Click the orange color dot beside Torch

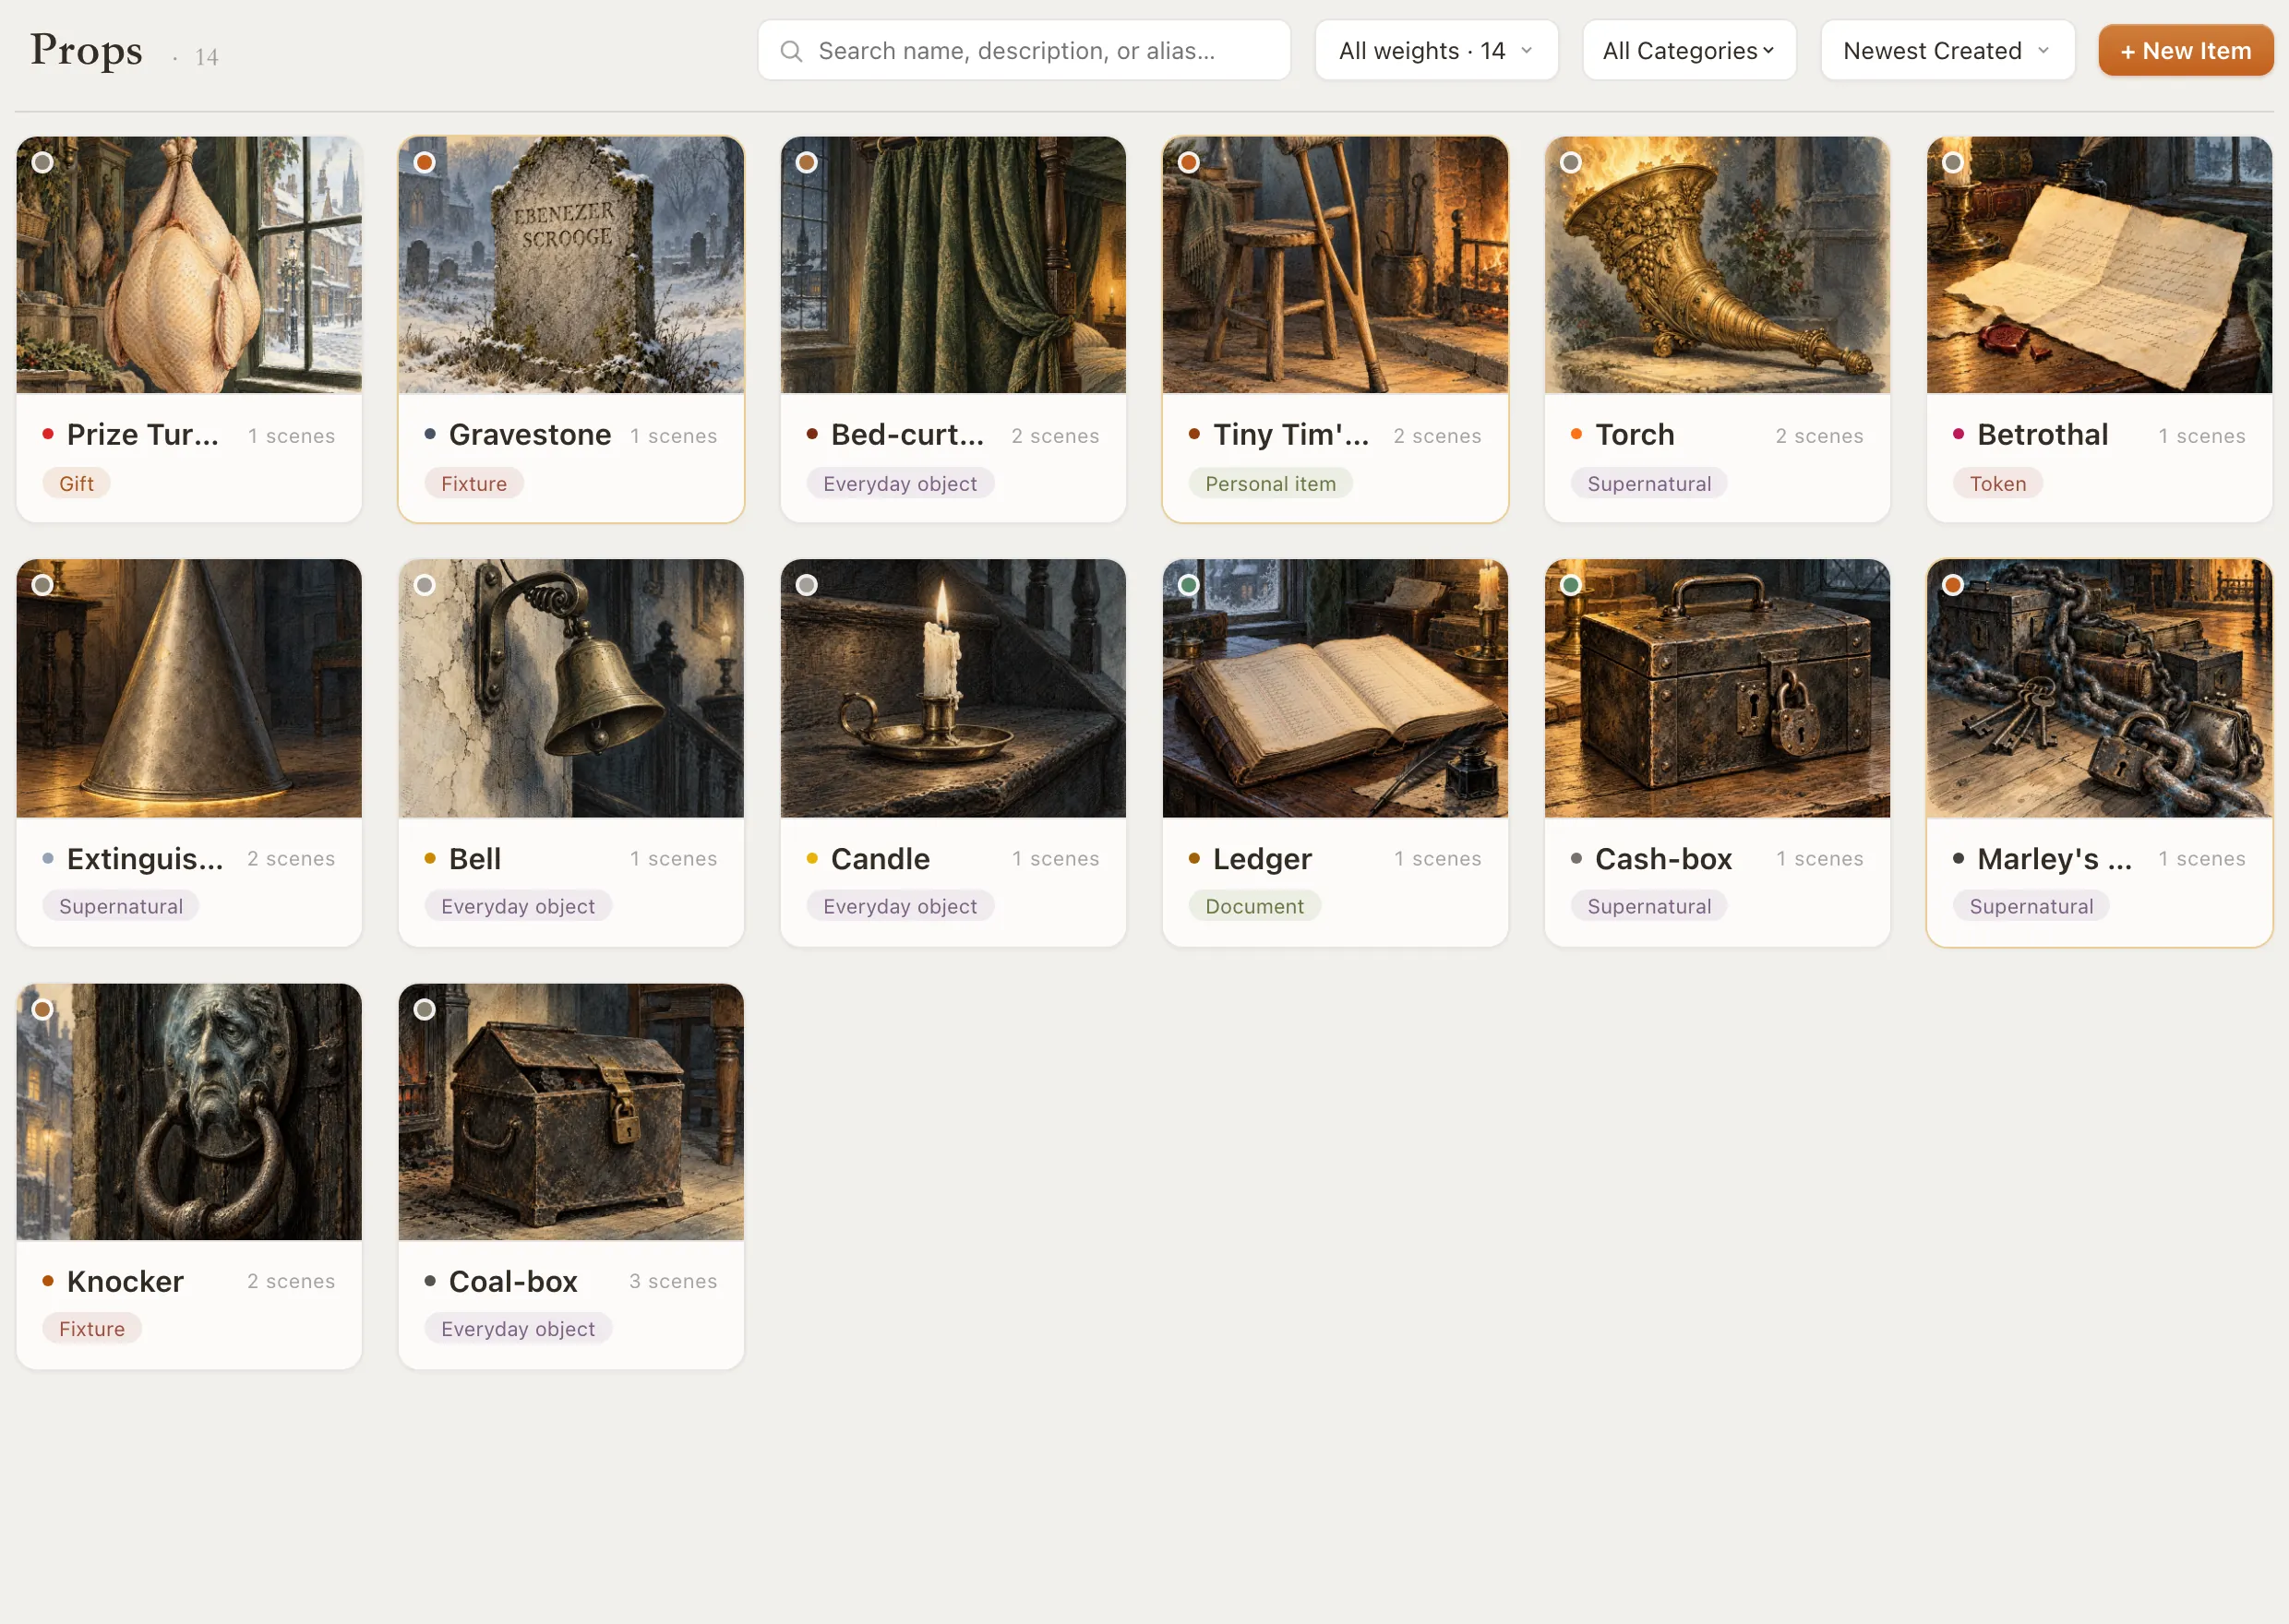(1576, 434)
